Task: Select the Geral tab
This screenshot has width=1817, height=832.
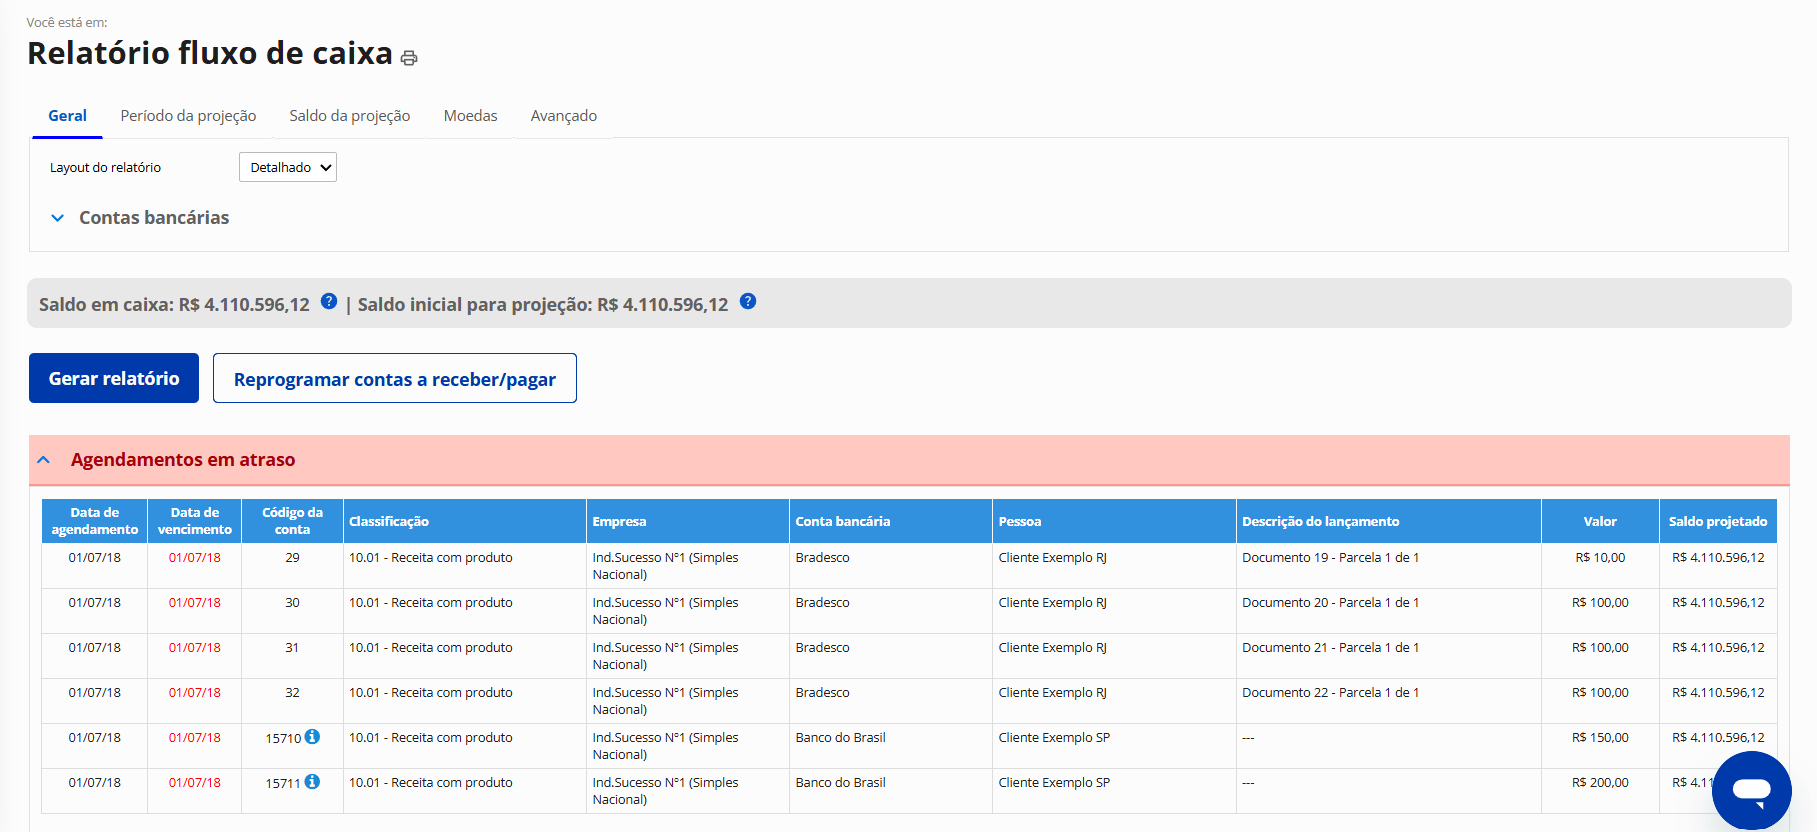Action: pyautogui.click(x=67, y=116)
